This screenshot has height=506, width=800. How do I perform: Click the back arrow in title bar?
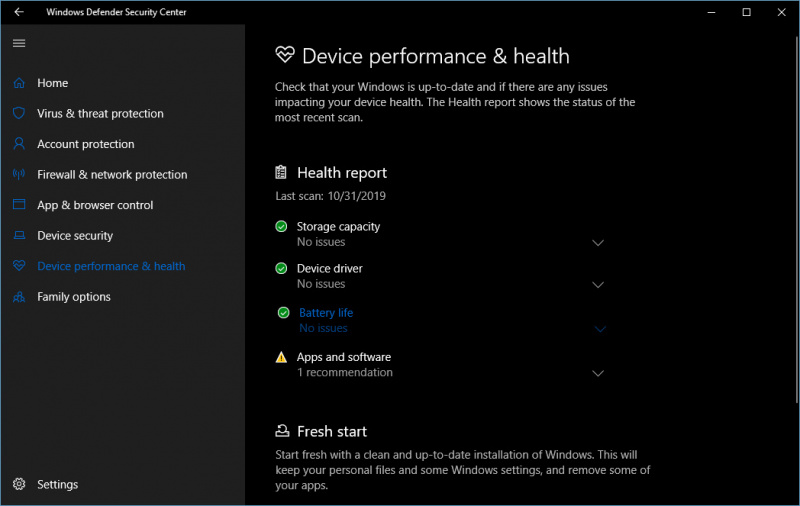(19, 12)
